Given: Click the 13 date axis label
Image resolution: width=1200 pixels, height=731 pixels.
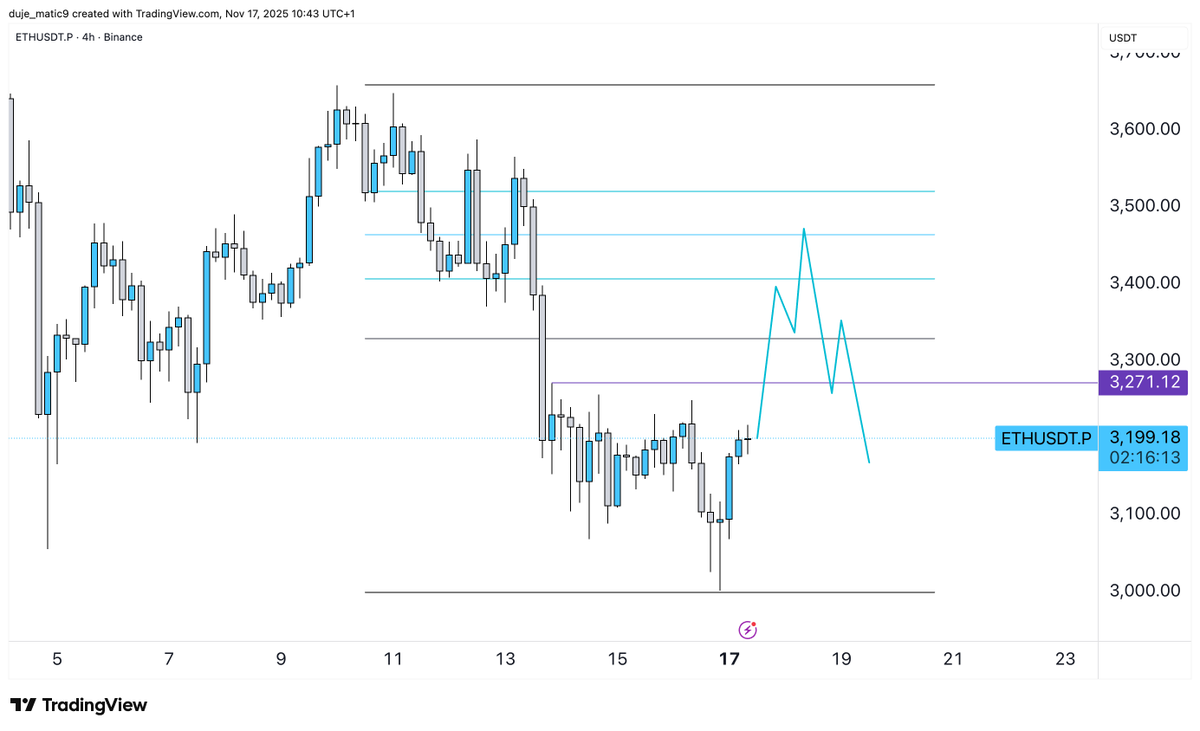Looking at the screenshot, I should 505,658.
